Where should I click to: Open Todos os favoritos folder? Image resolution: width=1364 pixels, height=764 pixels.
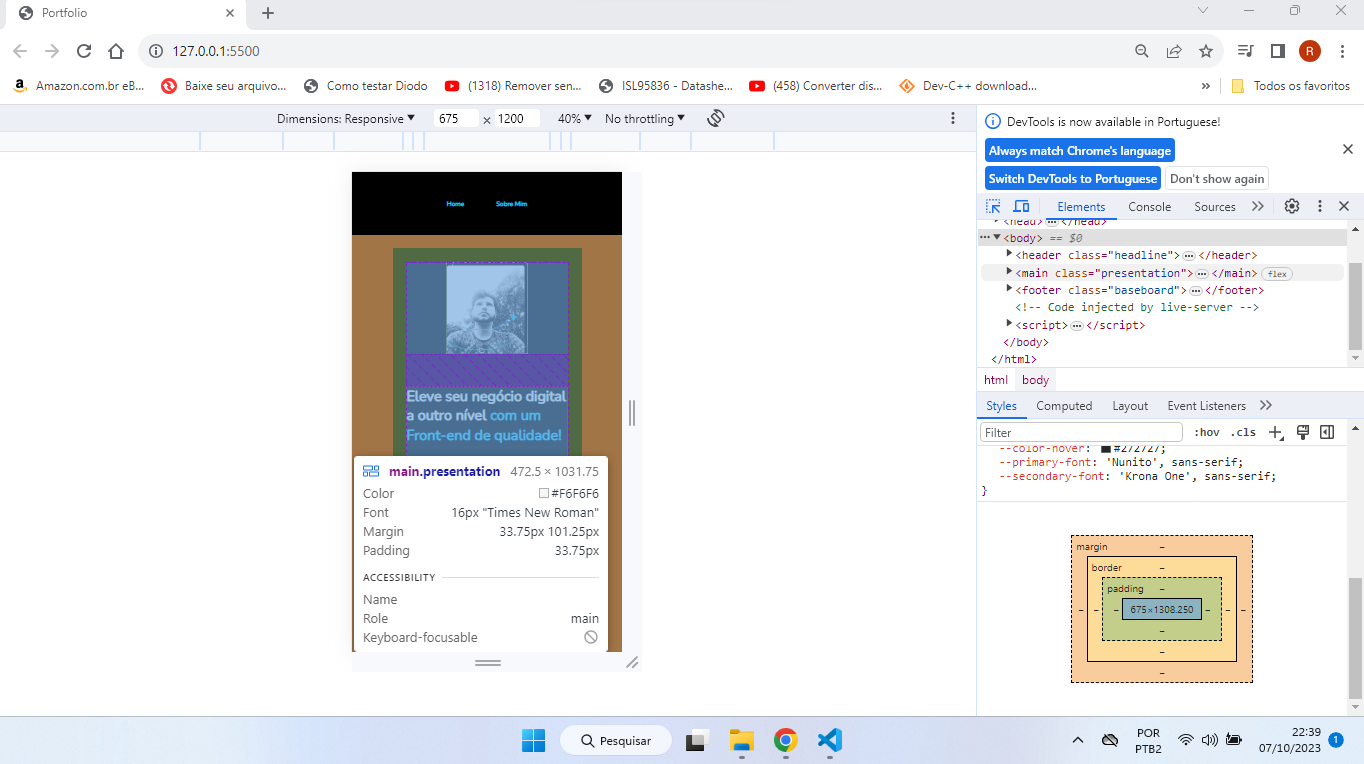1290,86
